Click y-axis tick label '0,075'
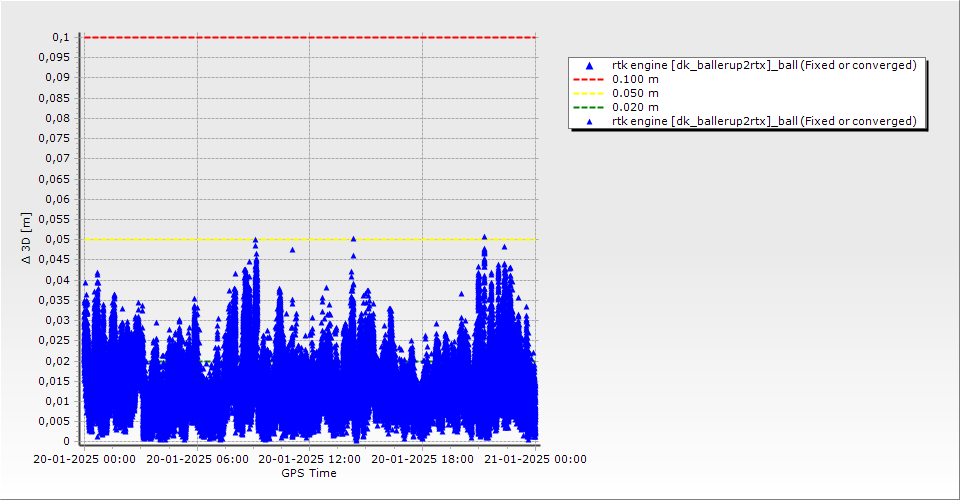Viewport: 960px width, 500px height. 54,138
